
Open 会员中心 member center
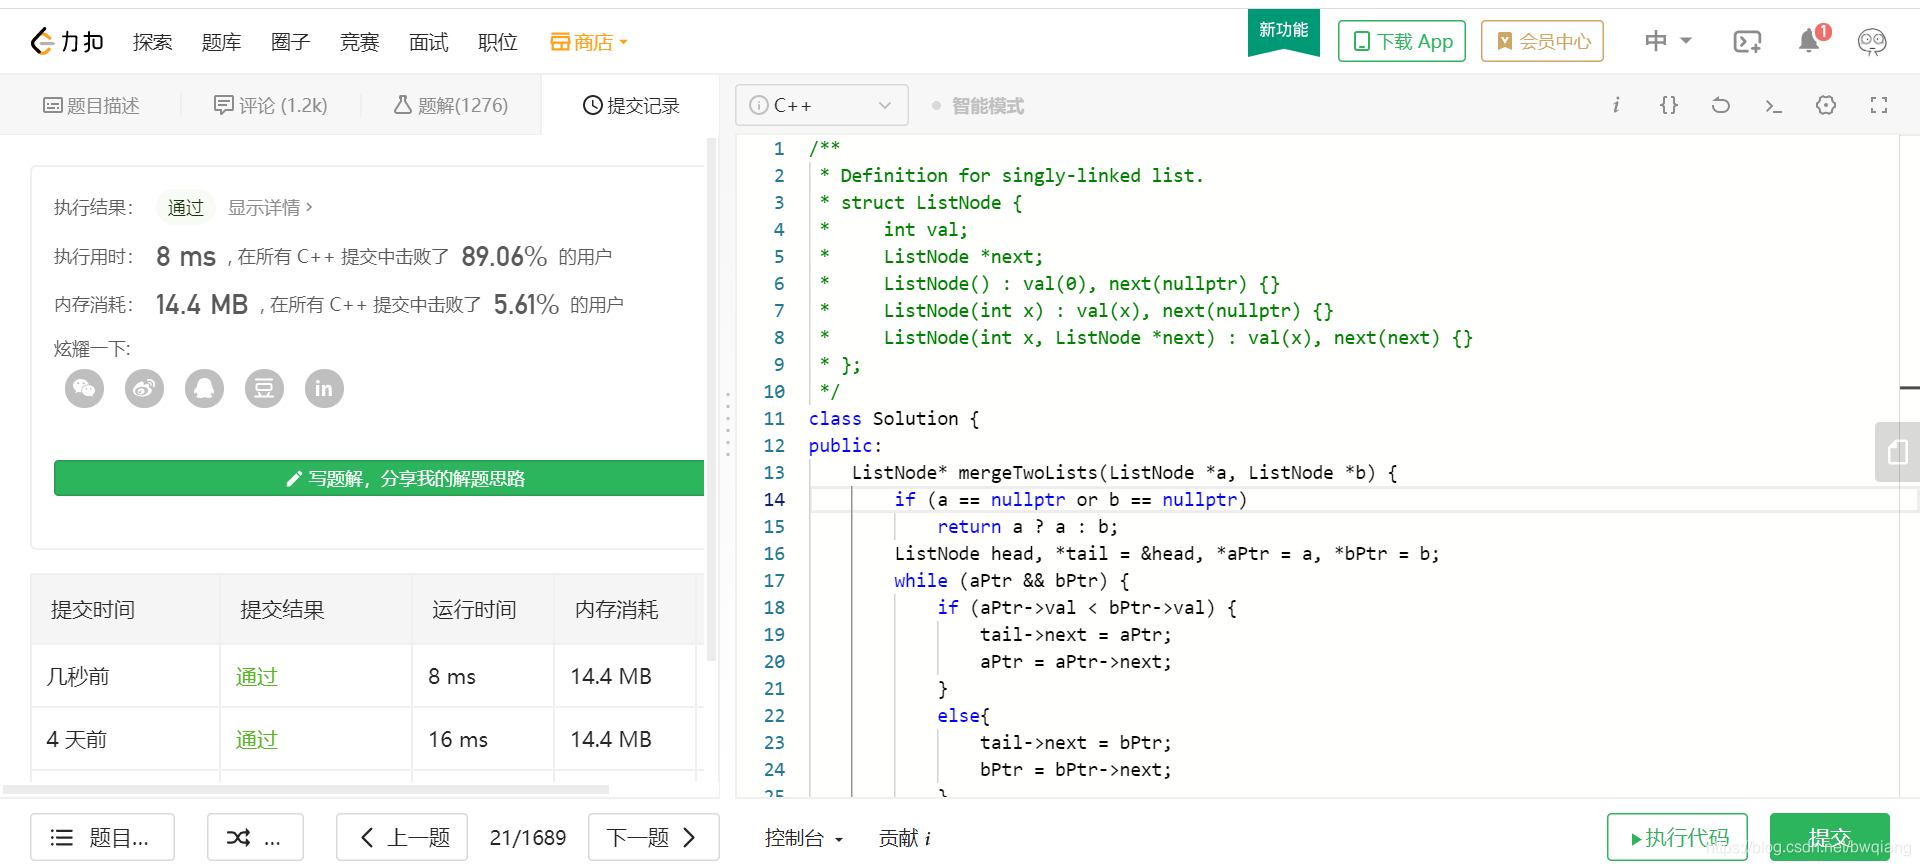tap(1542, 41)
